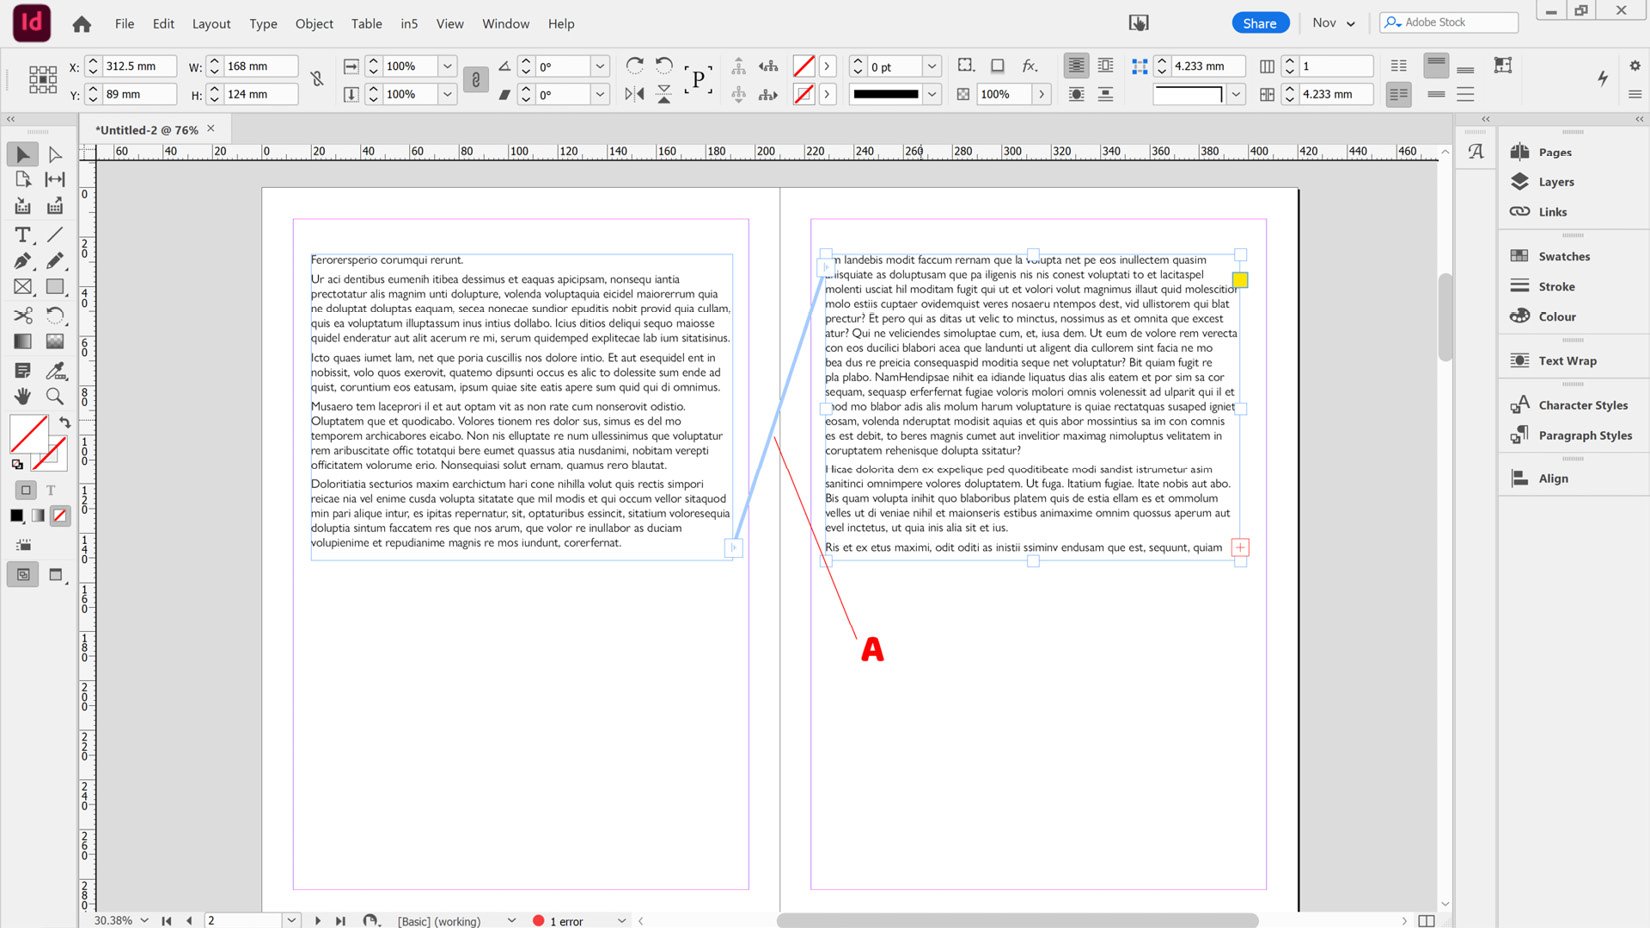Open the Layout menu

tap(211, 24)
